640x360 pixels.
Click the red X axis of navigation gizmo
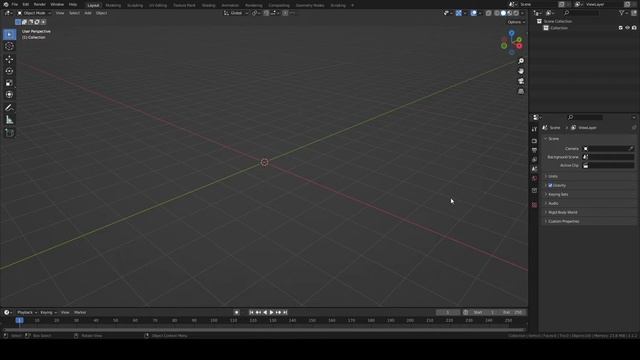tap(519, 46)
